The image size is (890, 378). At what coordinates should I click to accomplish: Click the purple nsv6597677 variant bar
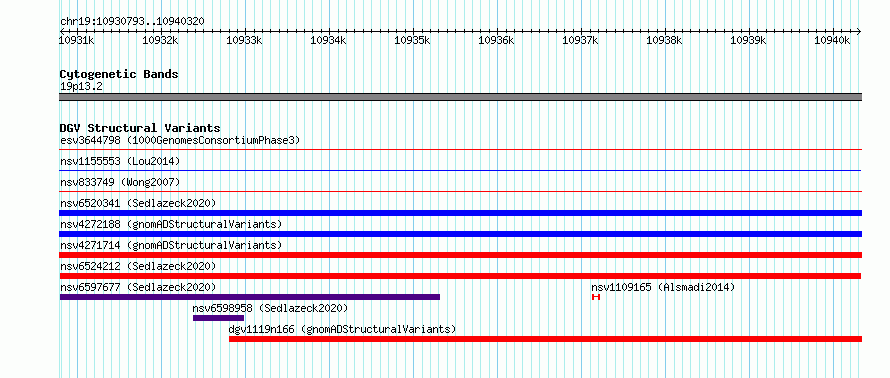[250, 297]
